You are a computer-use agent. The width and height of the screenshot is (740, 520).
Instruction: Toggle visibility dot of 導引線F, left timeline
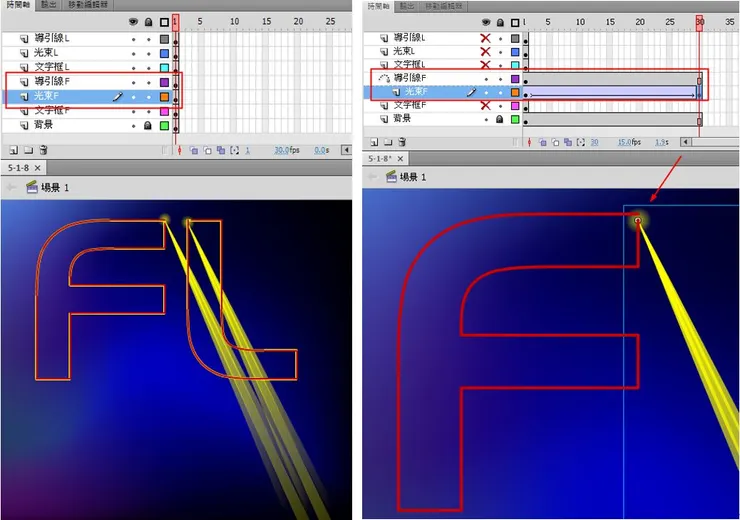coord(134,82)
